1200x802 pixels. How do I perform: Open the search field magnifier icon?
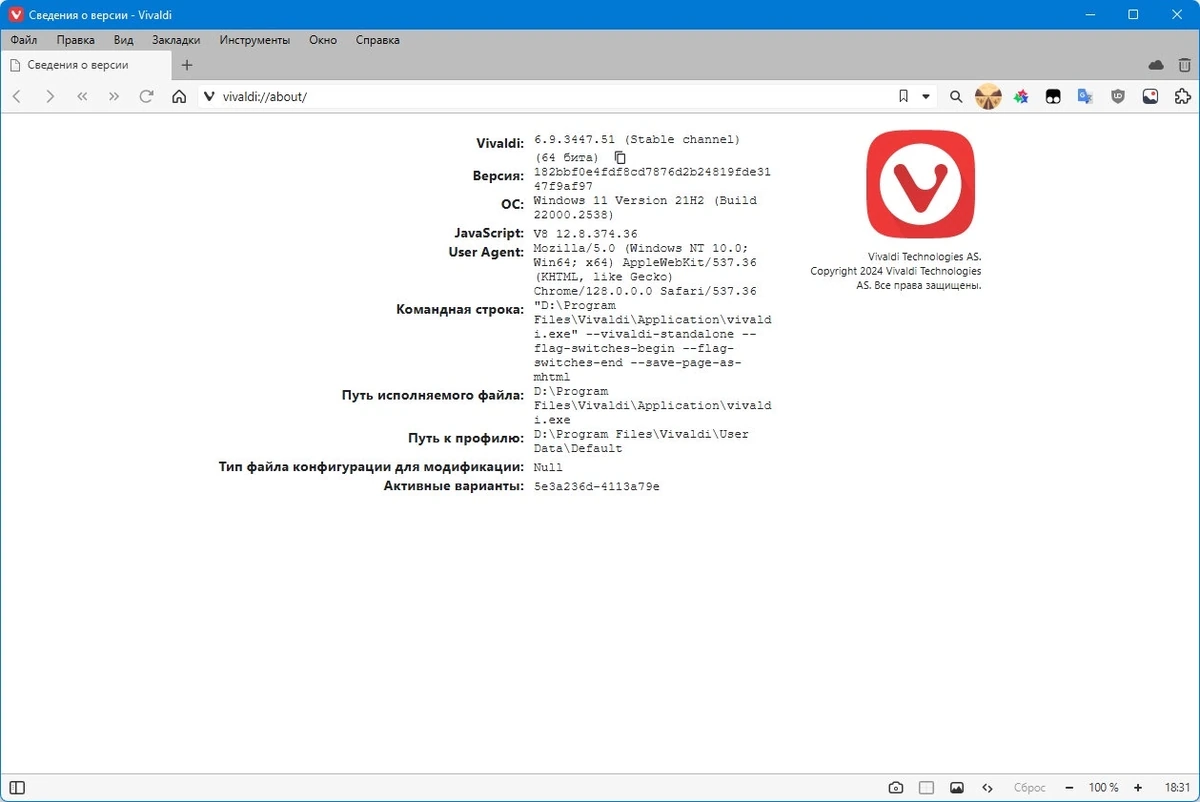click(956, 97)
